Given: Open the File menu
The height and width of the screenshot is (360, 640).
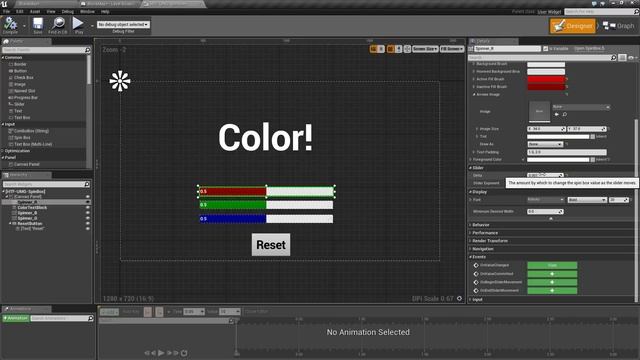Looking at the screenshot, I should (7, 11).
